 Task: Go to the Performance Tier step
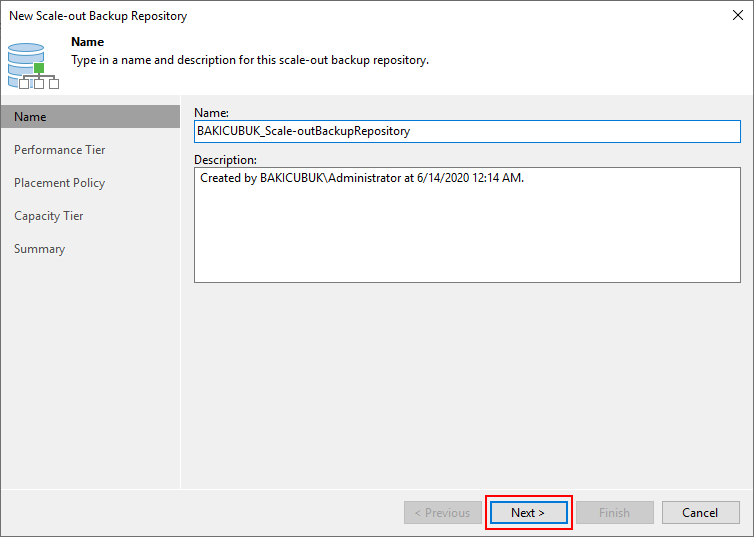[x=60, y=150]
